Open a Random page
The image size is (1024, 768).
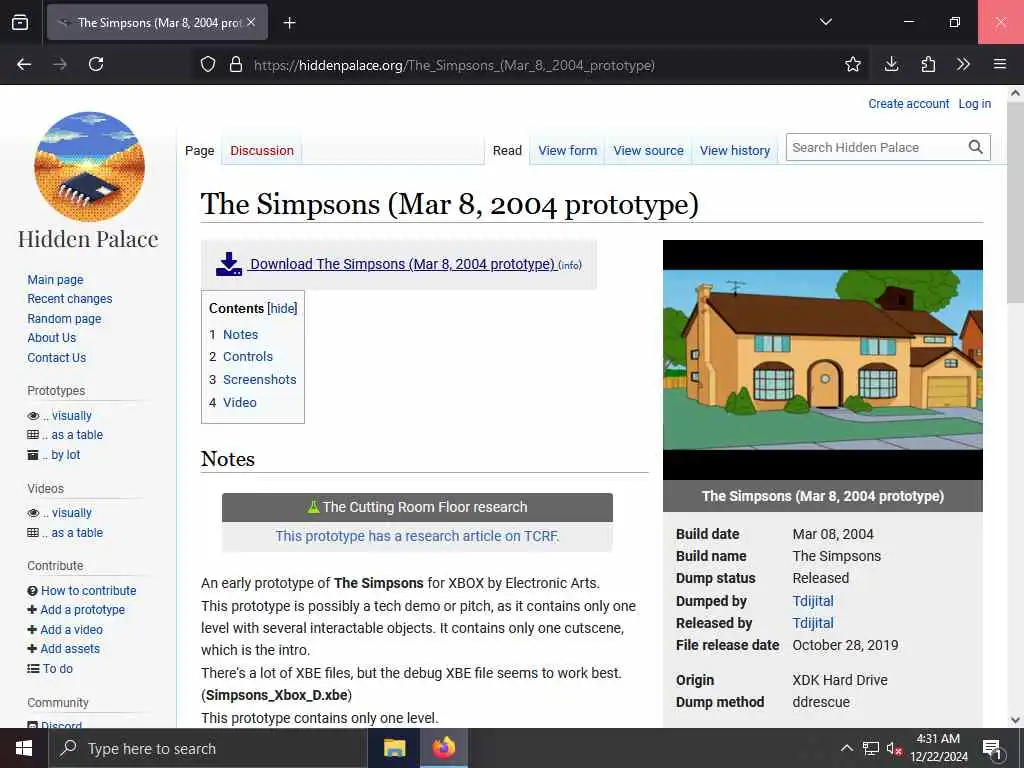pyautogui.click(x=64, y=319)
